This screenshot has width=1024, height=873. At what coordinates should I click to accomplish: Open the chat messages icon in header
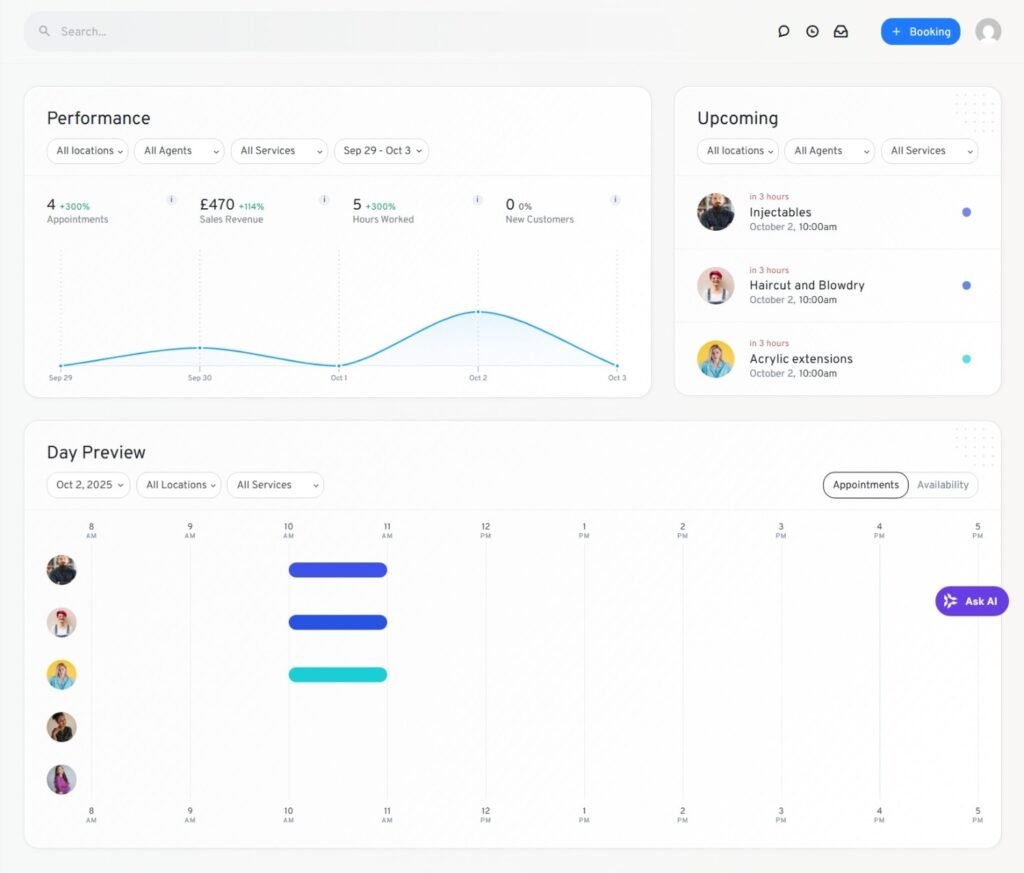[x=784, y=31]
